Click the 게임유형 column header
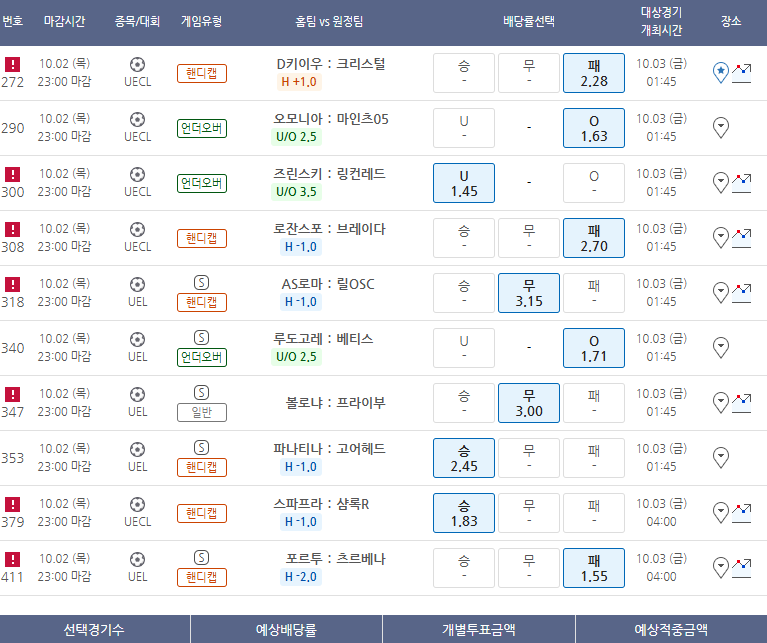Viewport: 767px width, 643px height. pos(201,21)
